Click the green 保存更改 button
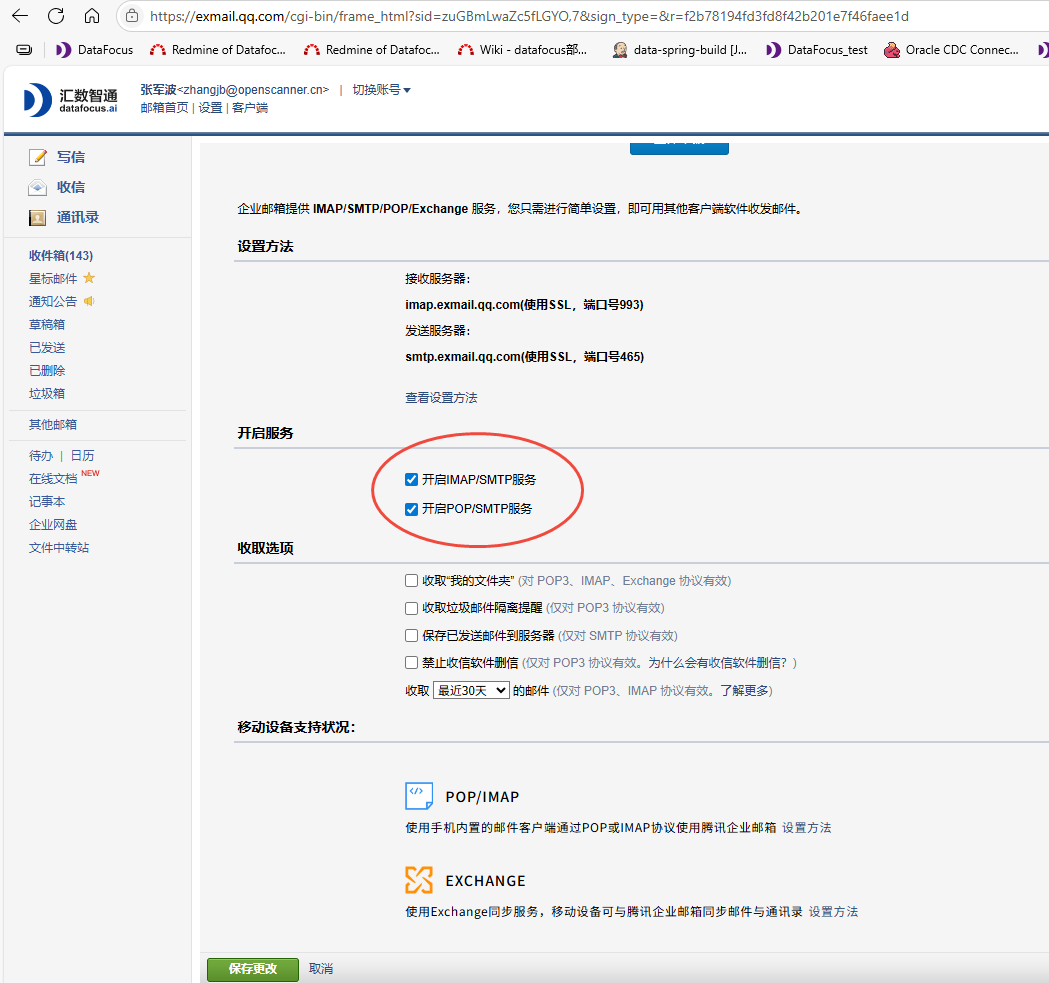The height and width of the screenshot is (983, 1049). (253, 969)
